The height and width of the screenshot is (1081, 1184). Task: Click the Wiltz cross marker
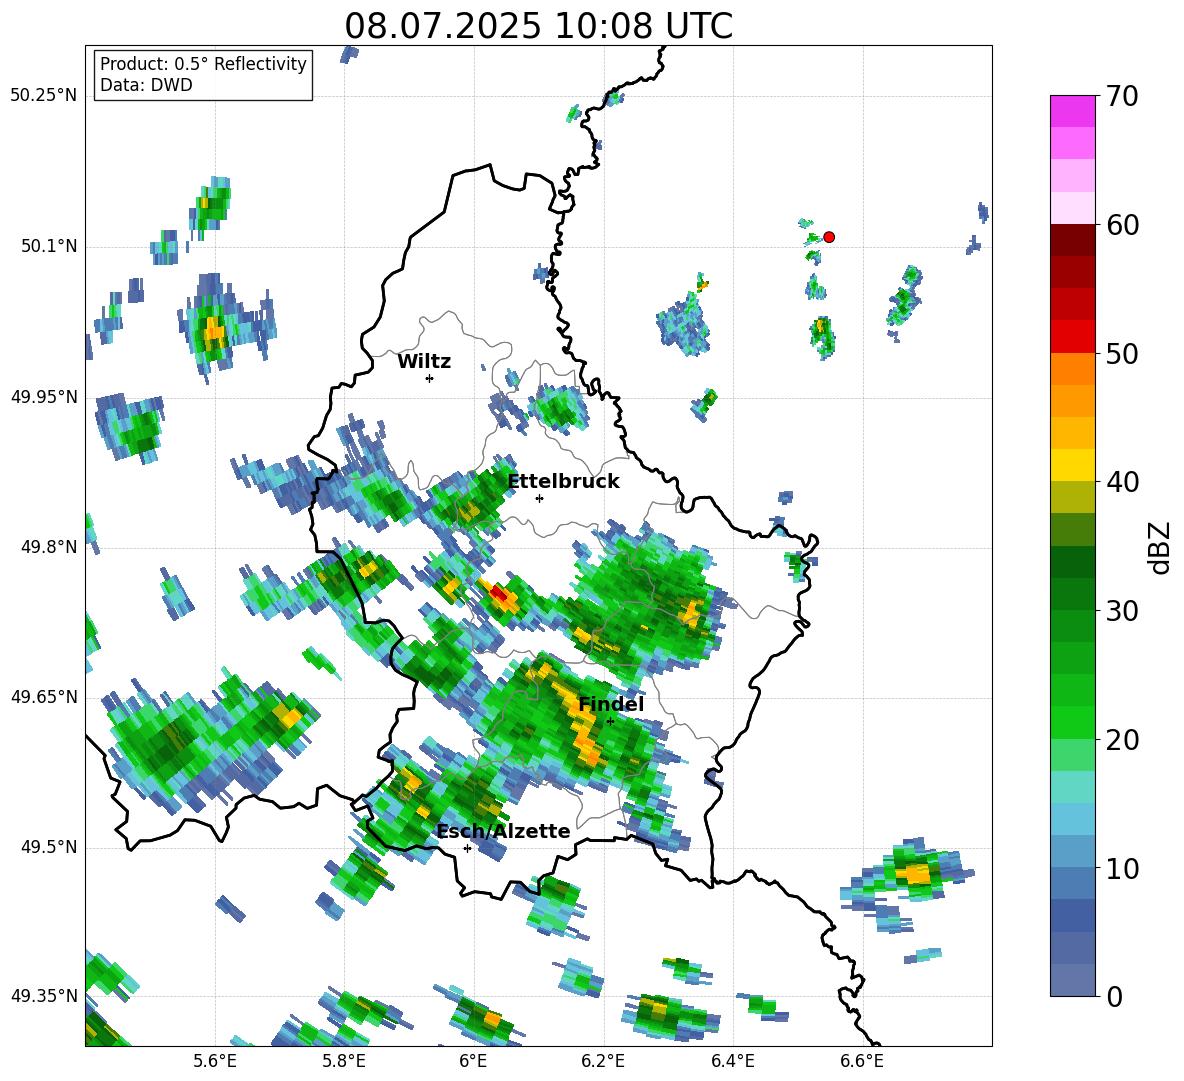point(429,378)
